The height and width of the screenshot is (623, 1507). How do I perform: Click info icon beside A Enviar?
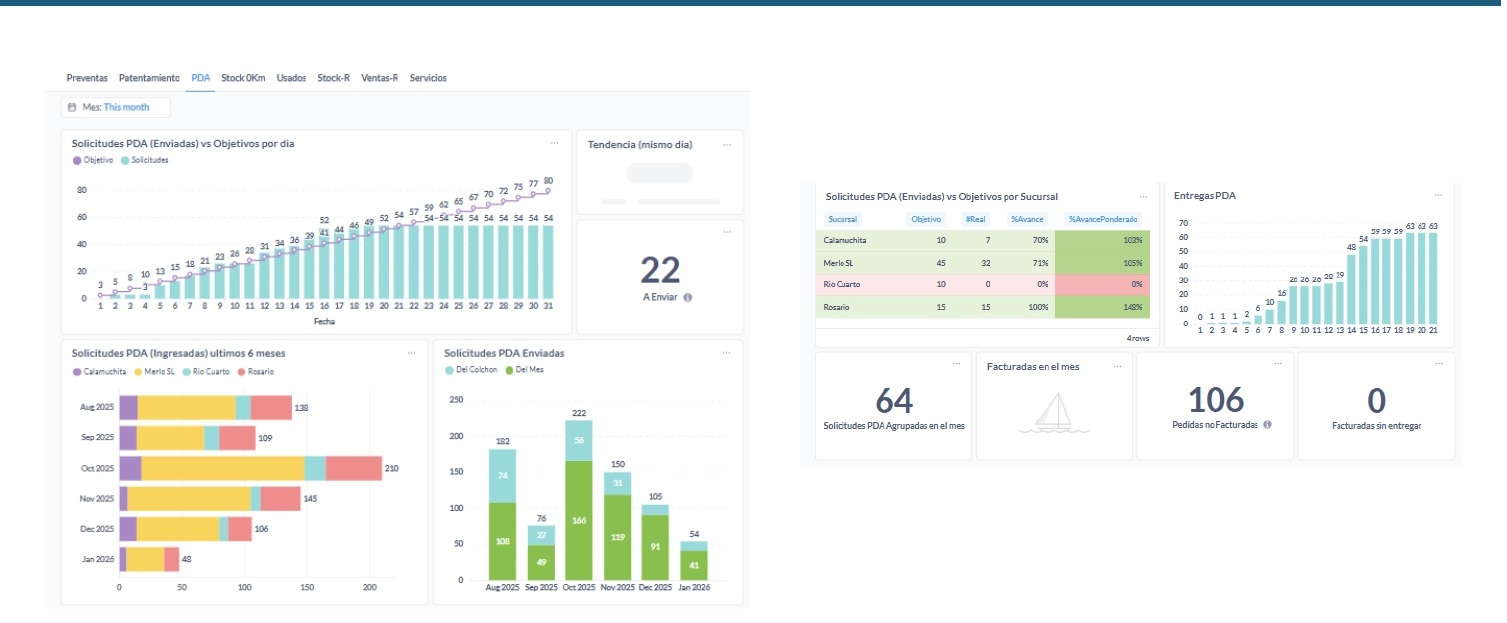click(688, 297)
